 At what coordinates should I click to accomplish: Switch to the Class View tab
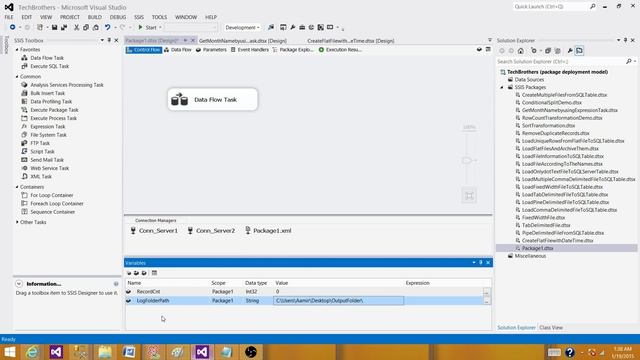[x=551, y=328]
